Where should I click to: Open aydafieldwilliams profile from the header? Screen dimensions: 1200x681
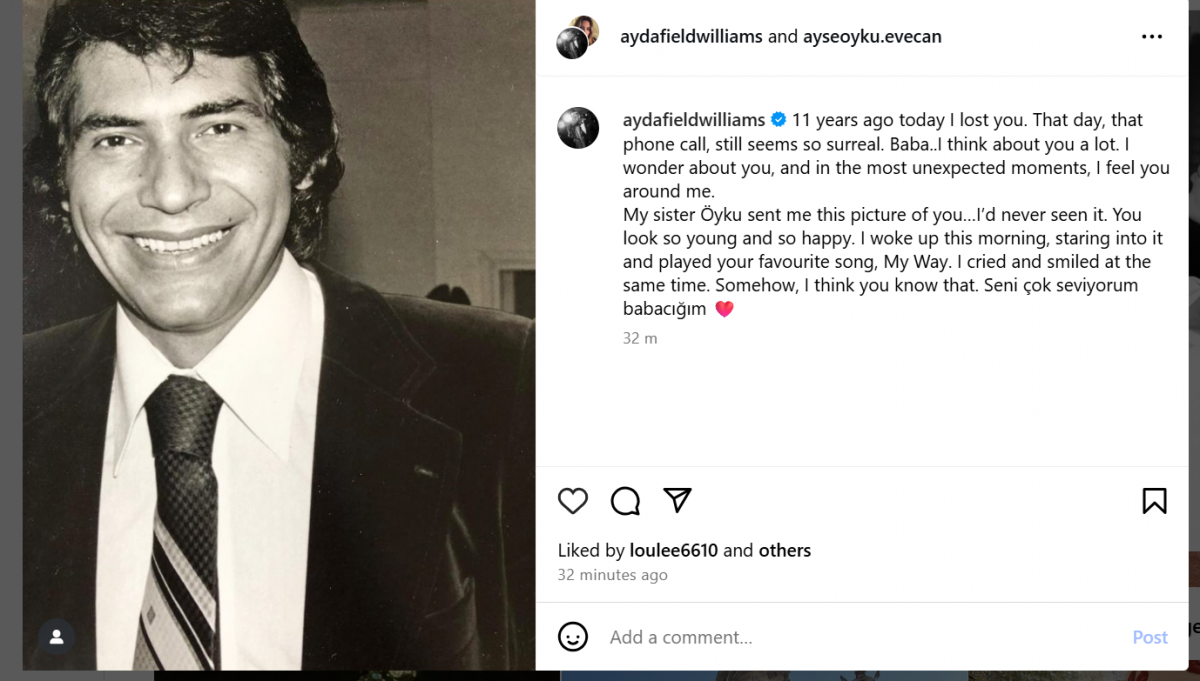pos(692,37)
